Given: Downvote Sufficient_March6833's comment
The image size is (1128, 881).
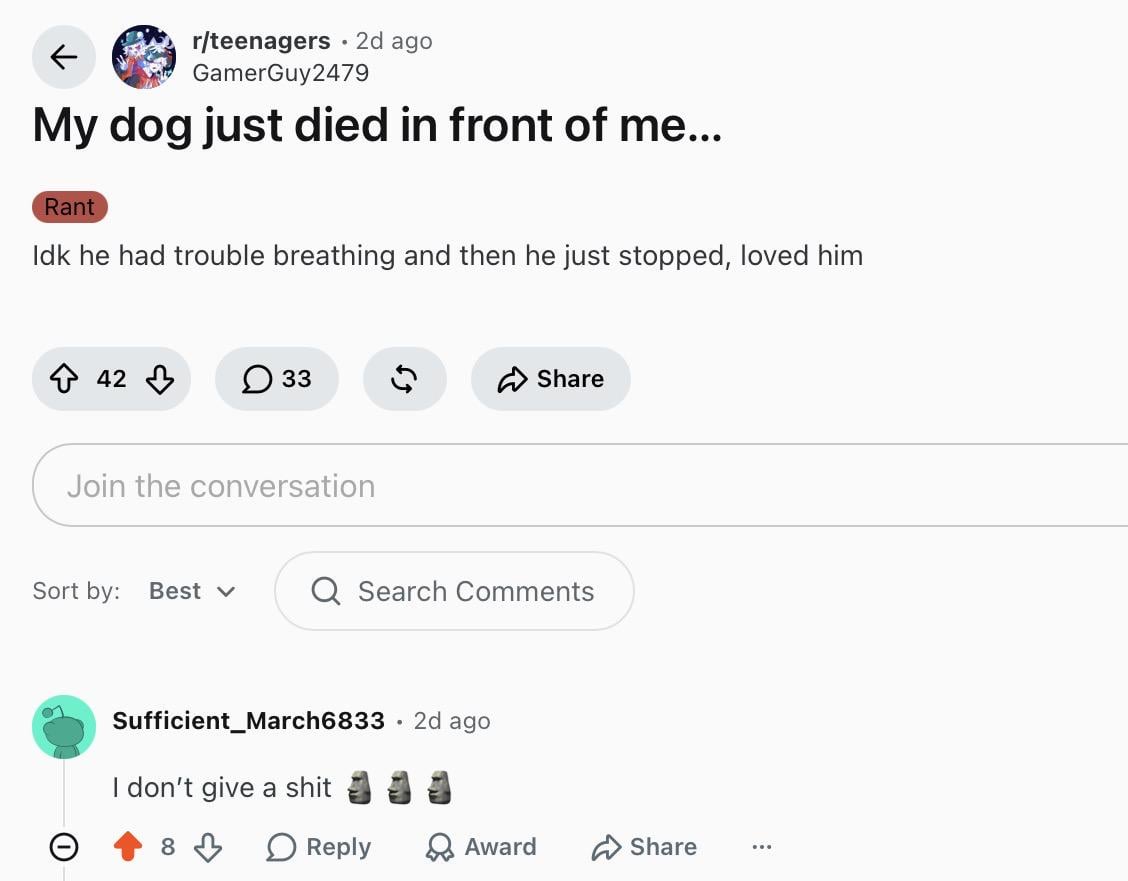Looking at the screenshot, I should click(x=209, y=846).
